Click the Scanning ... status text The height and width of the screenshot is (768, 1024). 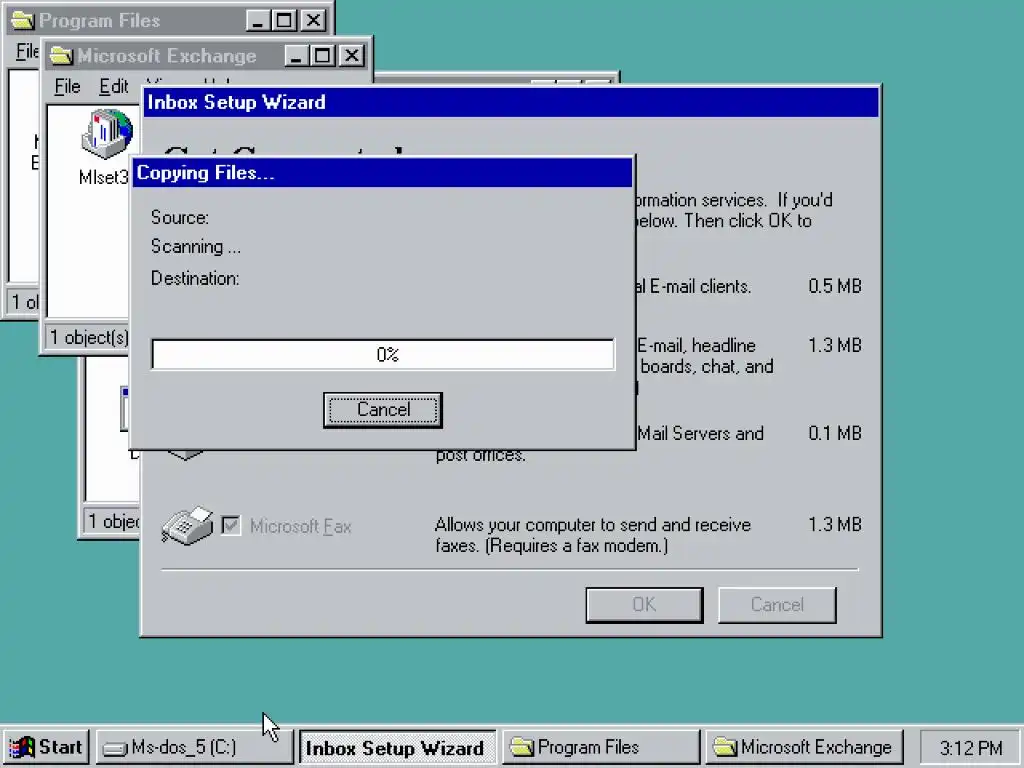pos(196,247)
